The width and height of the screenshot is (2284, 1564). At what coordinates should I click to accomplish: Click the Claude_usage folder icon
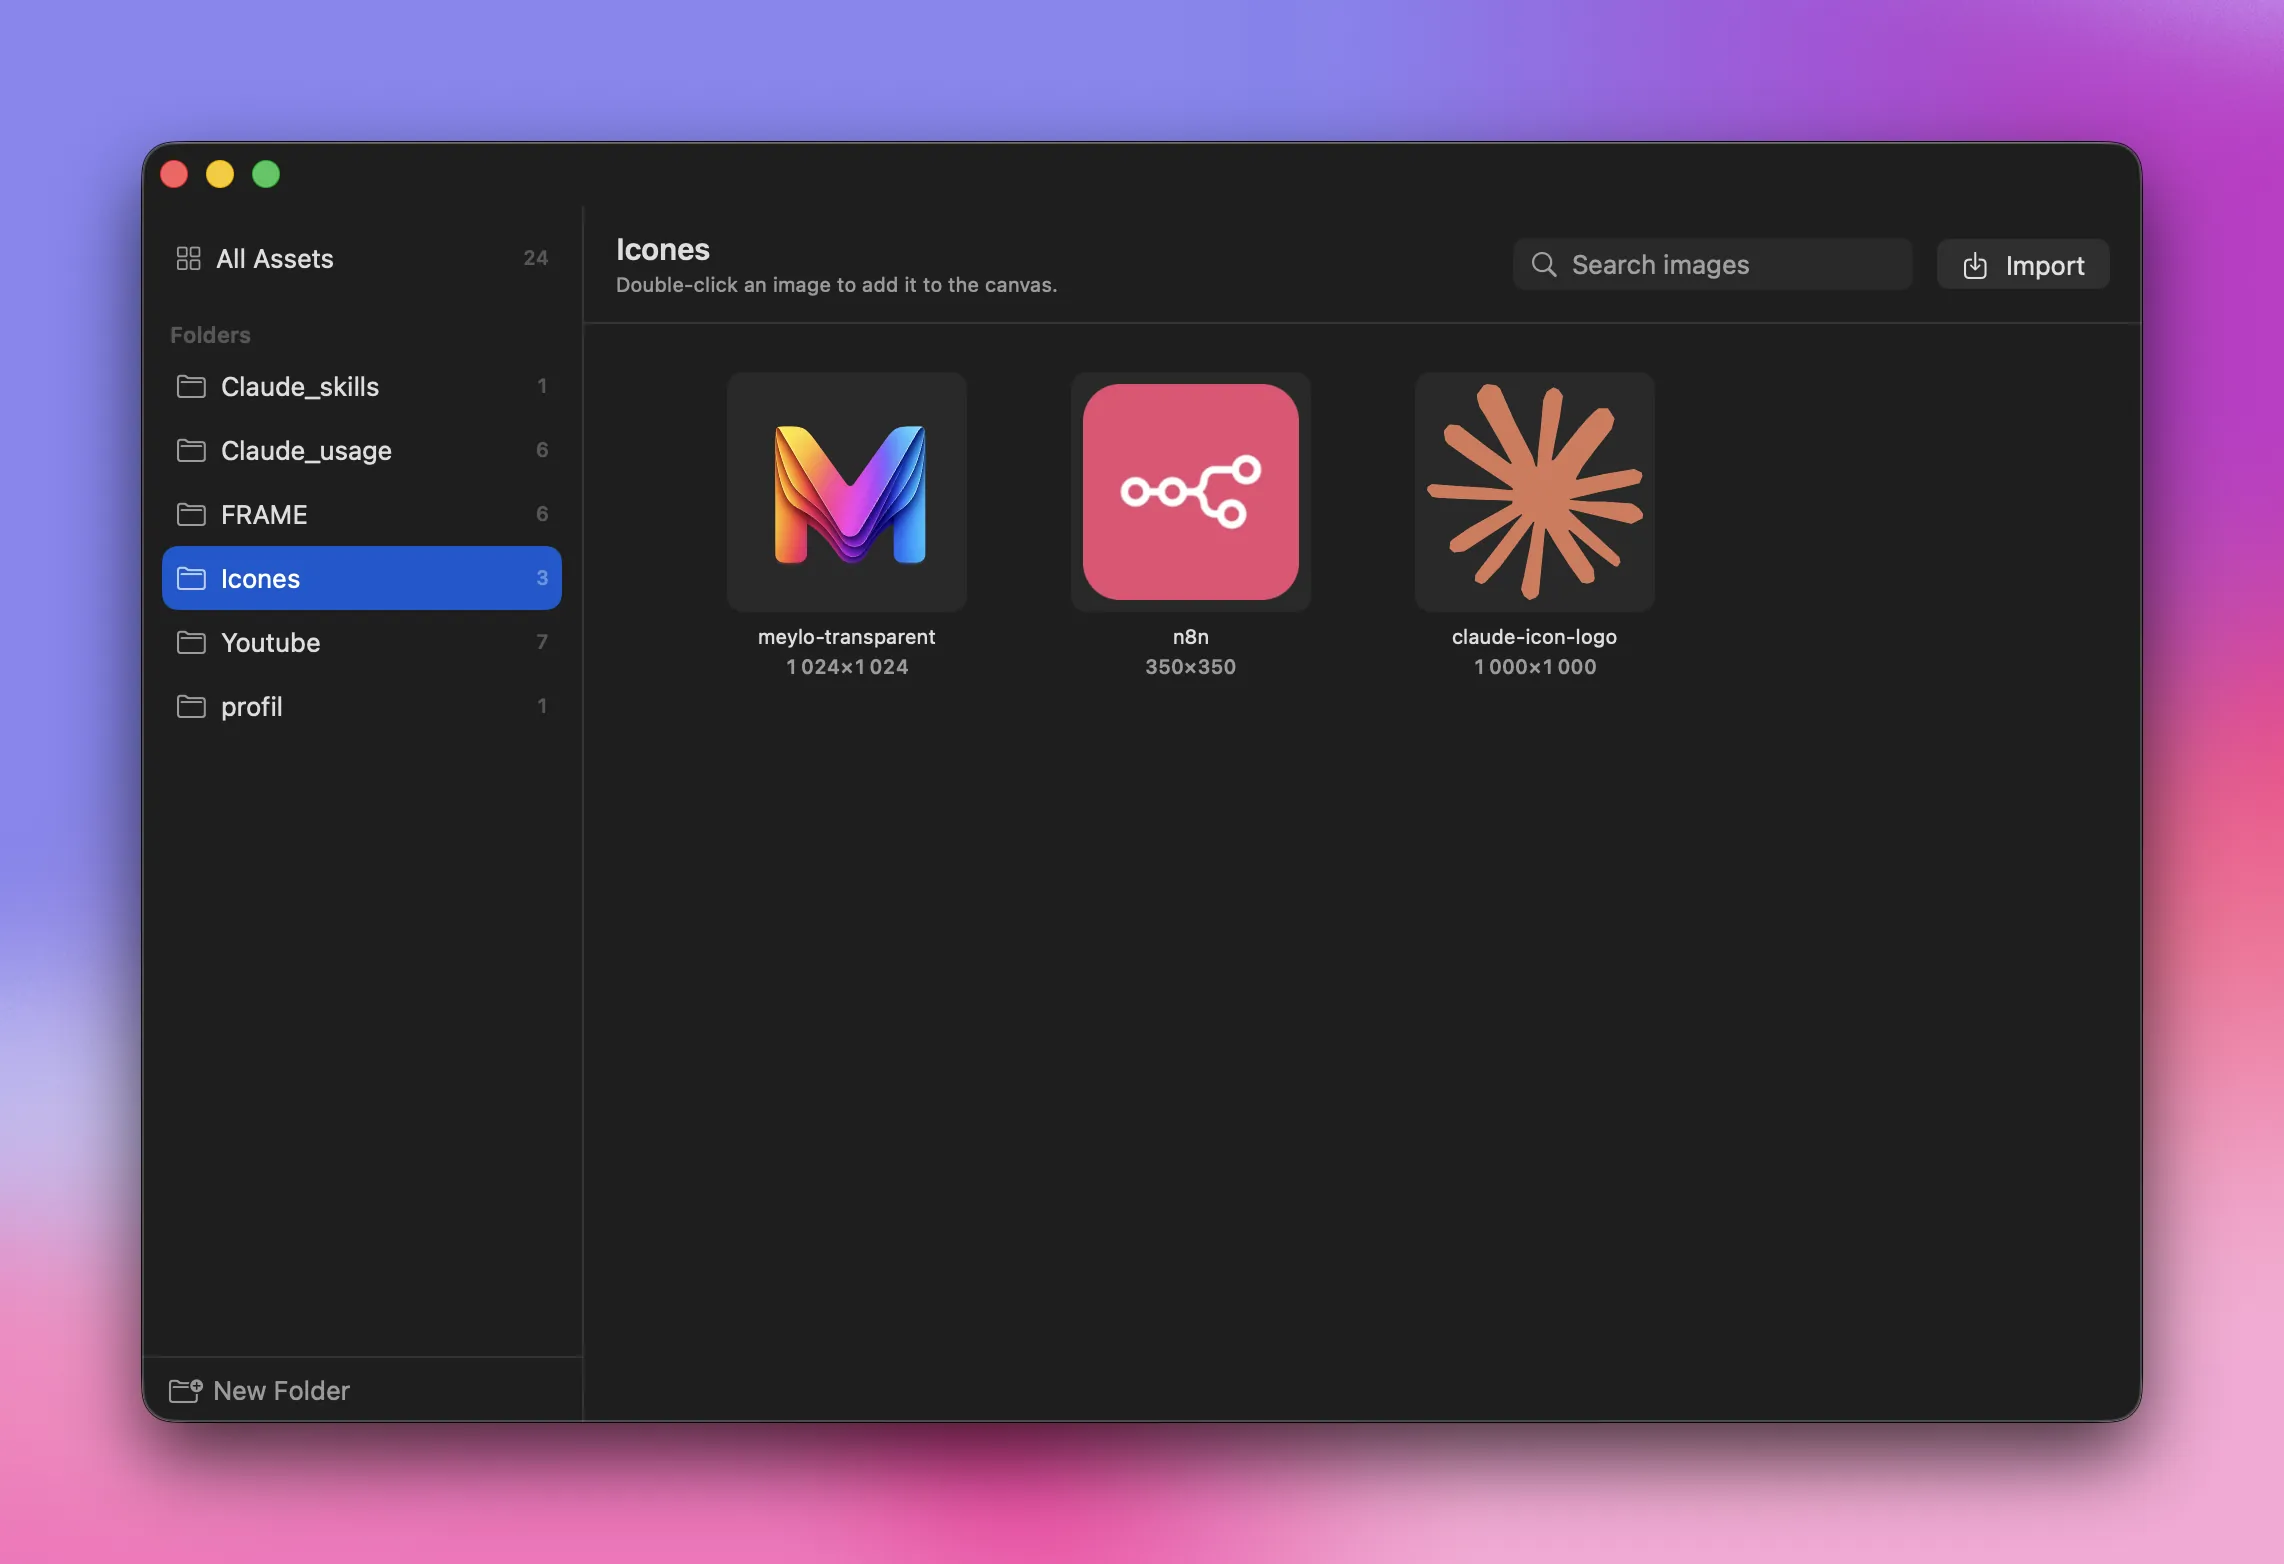pos(191,450)
